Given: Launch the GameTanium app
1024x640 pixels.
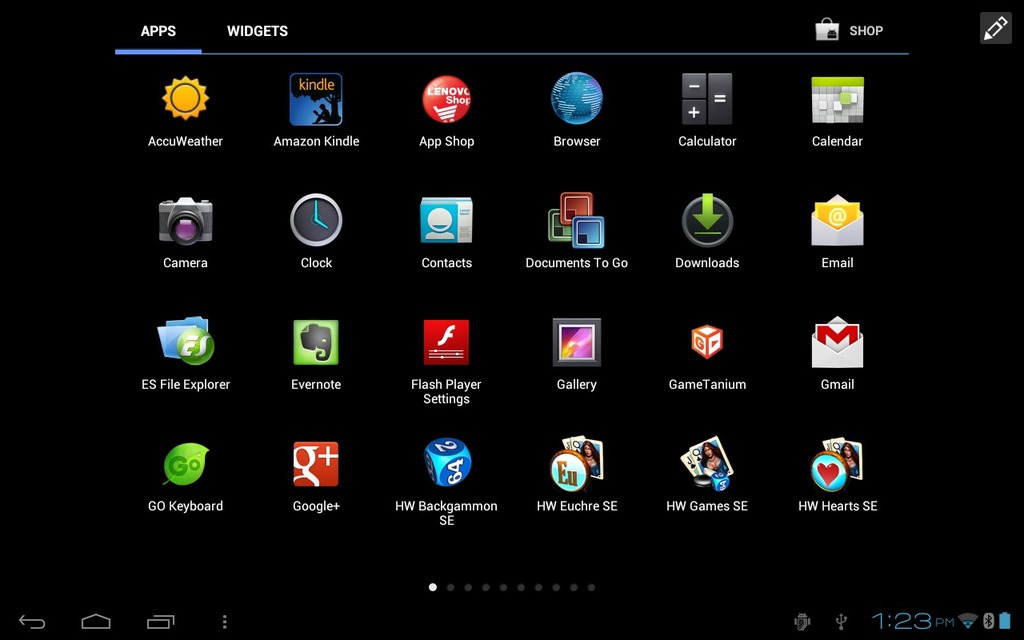Looking at the screenshot, I should [707, 342].
